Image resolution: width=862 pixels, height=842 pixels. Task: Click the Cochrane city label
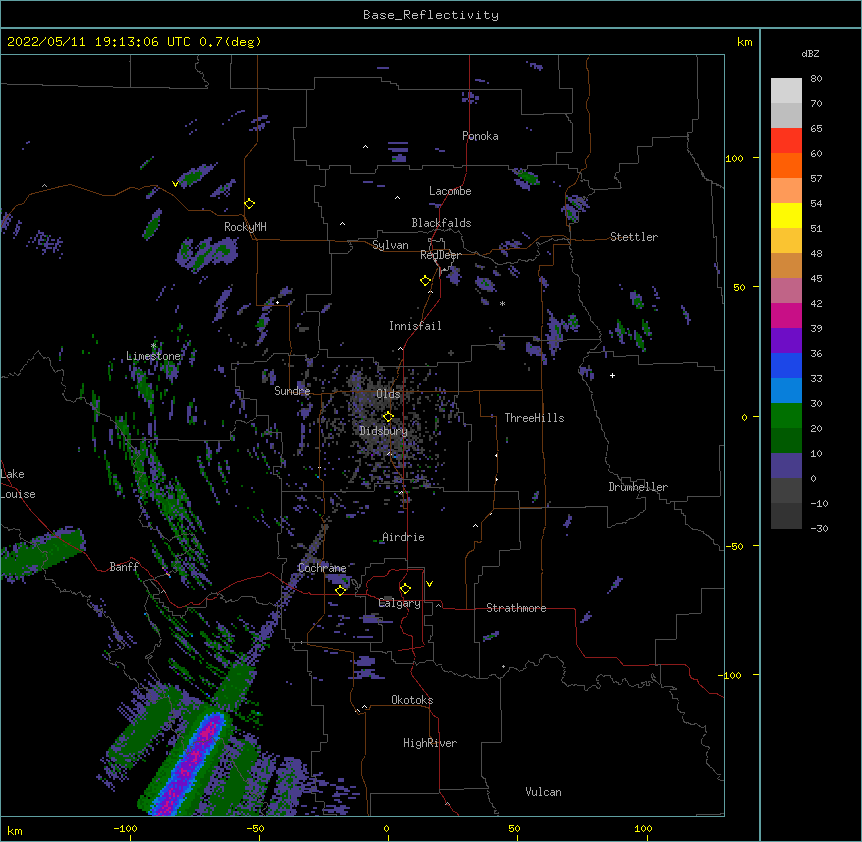(x=322, y=568)
